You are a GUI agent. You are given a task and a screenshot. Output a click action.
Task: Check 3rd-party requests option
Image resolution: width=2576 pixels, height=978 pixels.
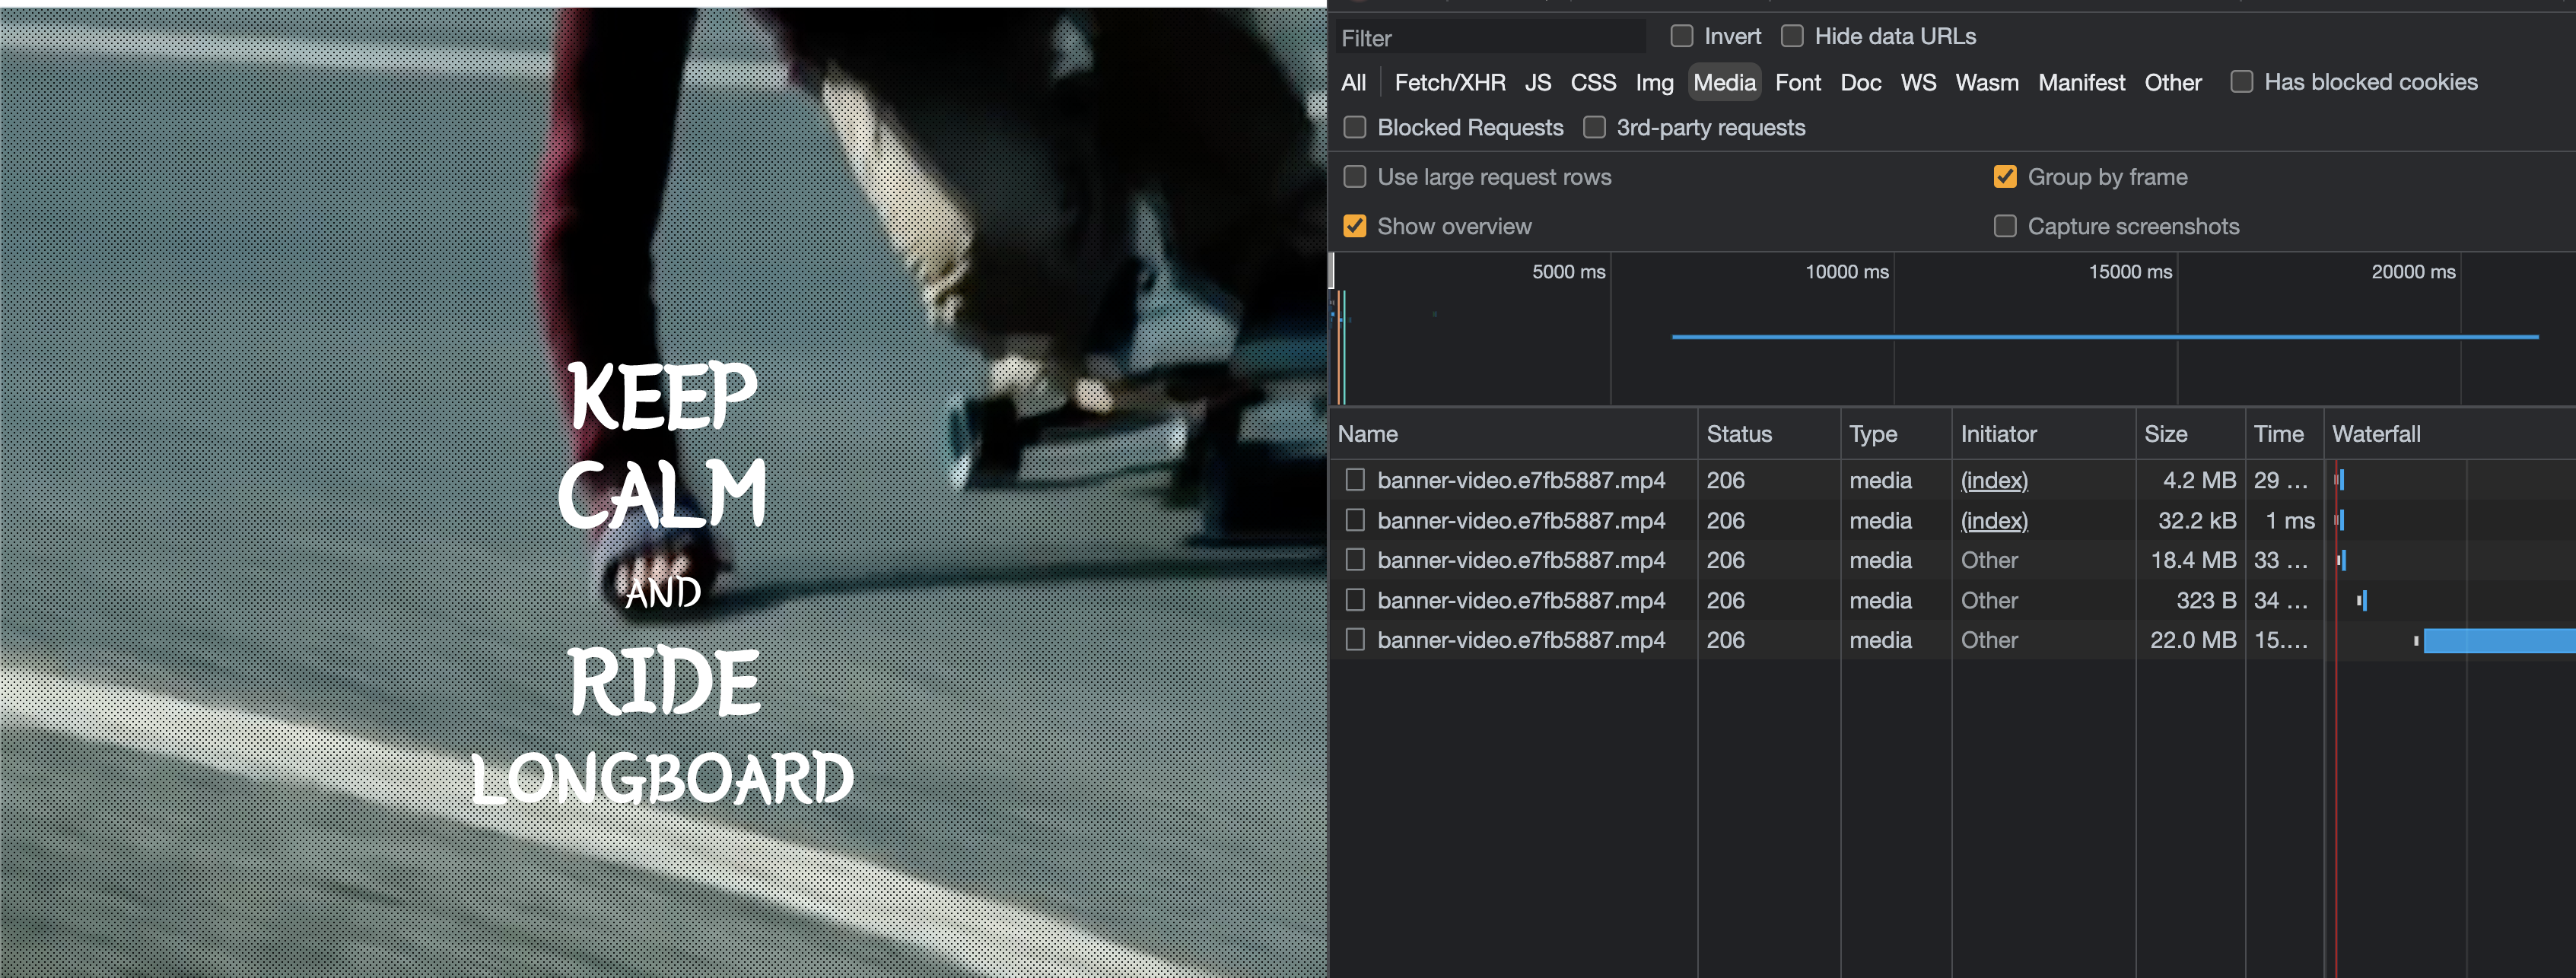pyautogui.click(x=1594, y=127)
